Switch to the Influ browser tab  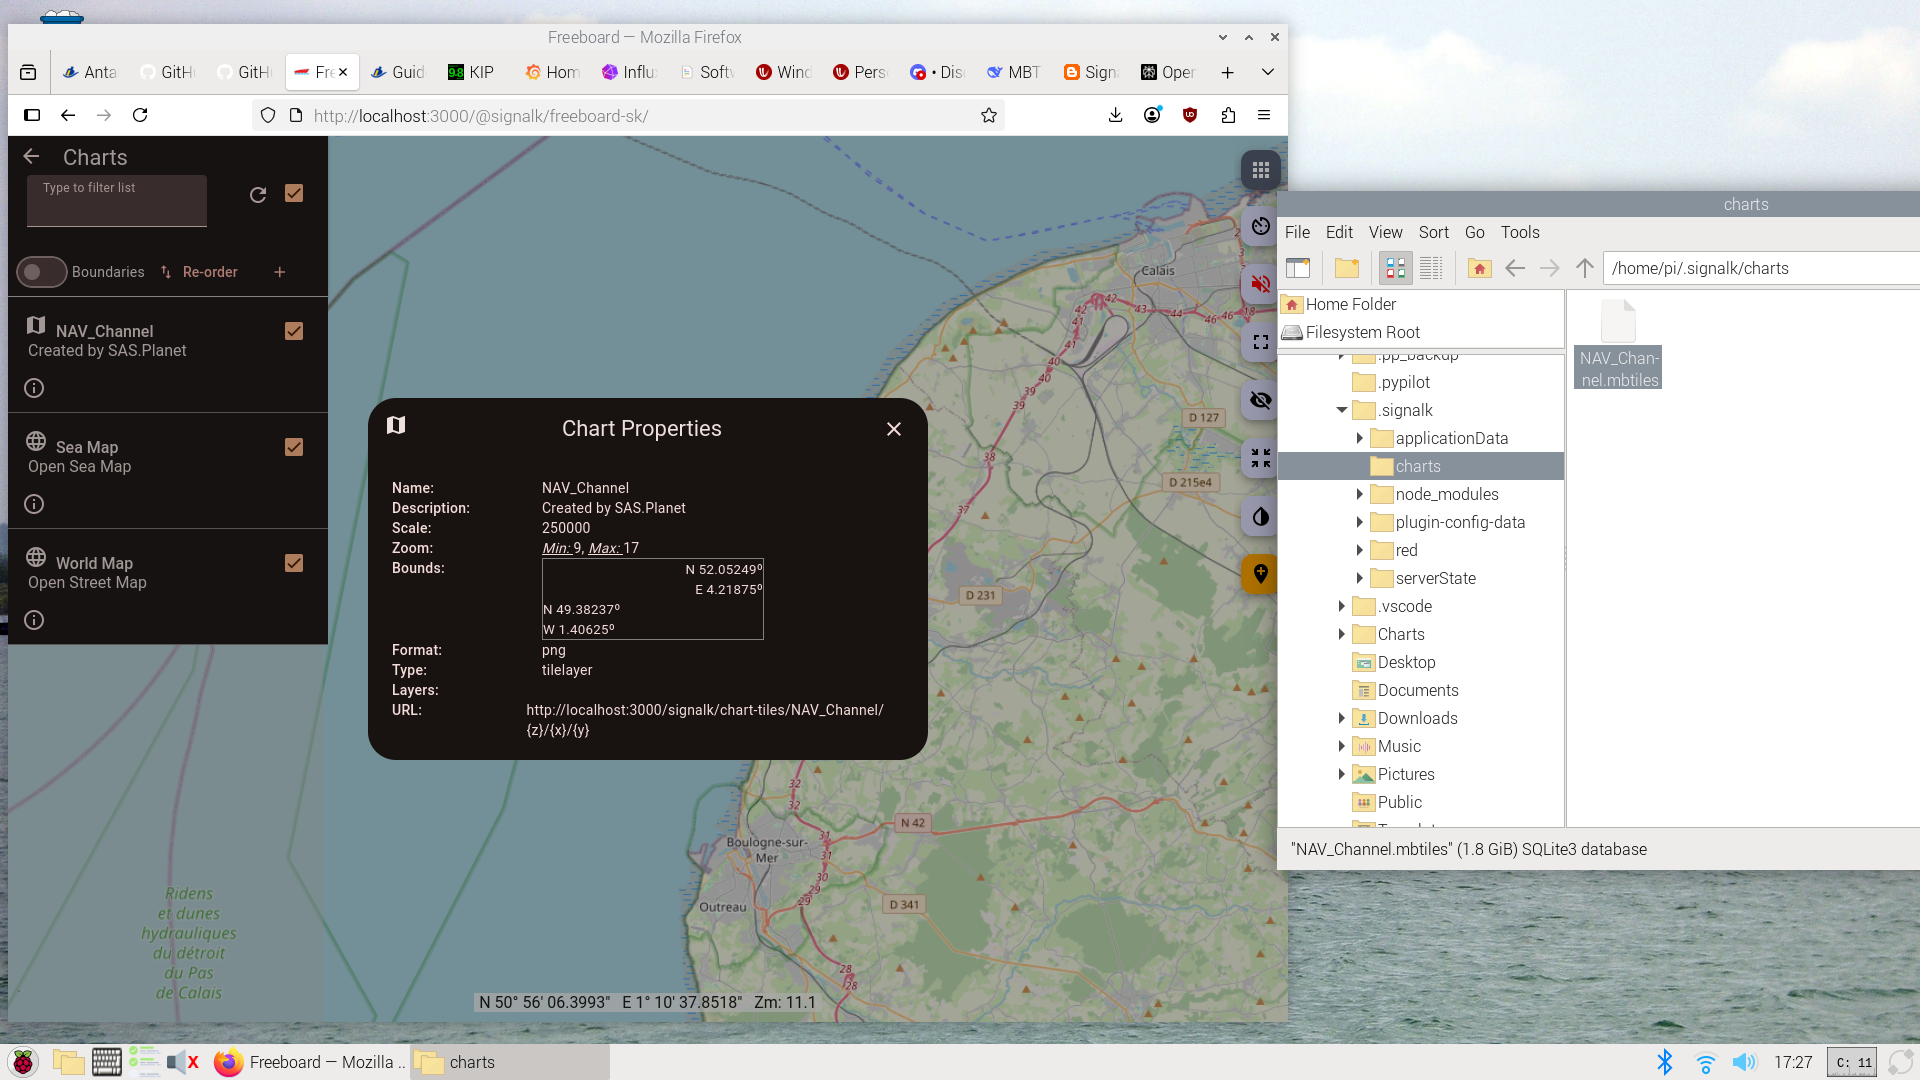(x=629, y=72)
